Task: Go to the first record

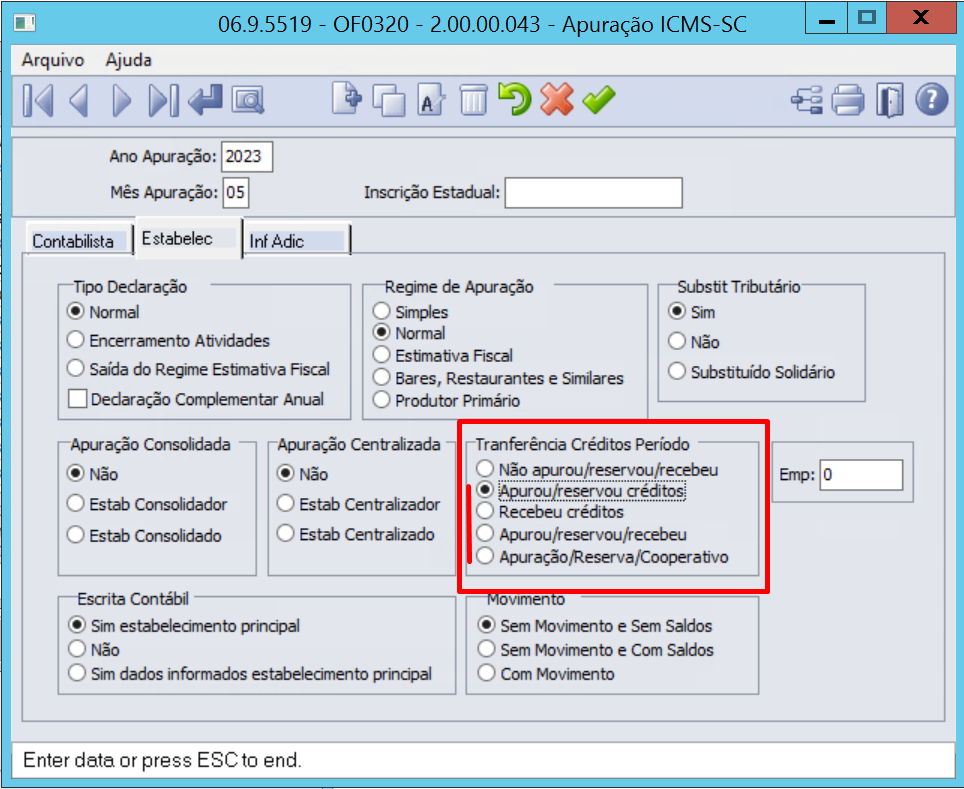Action: [37, 100]
